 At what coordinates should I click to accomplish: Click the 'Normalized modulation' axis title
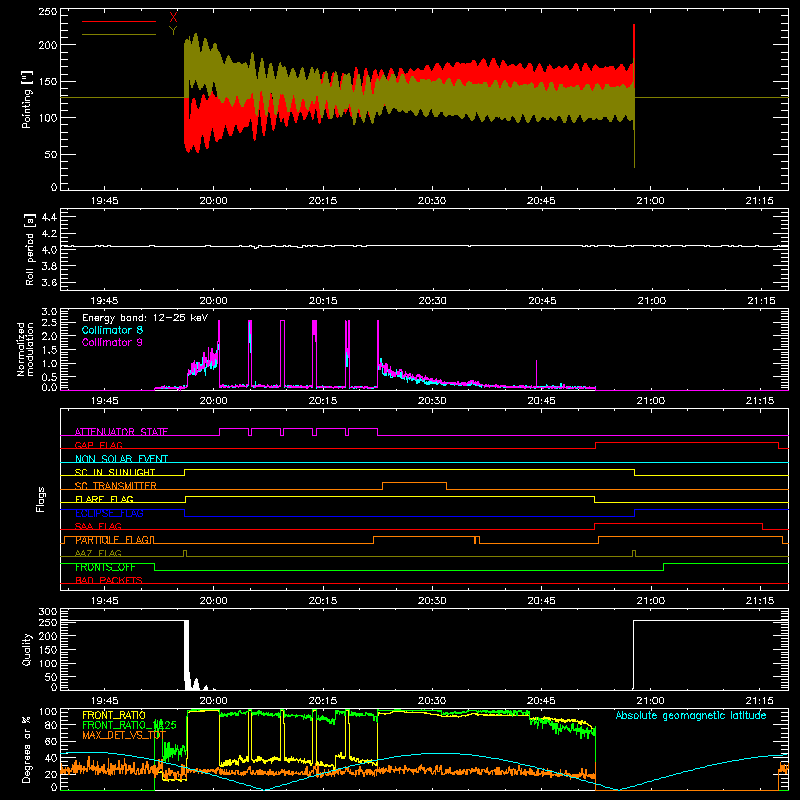25,349
